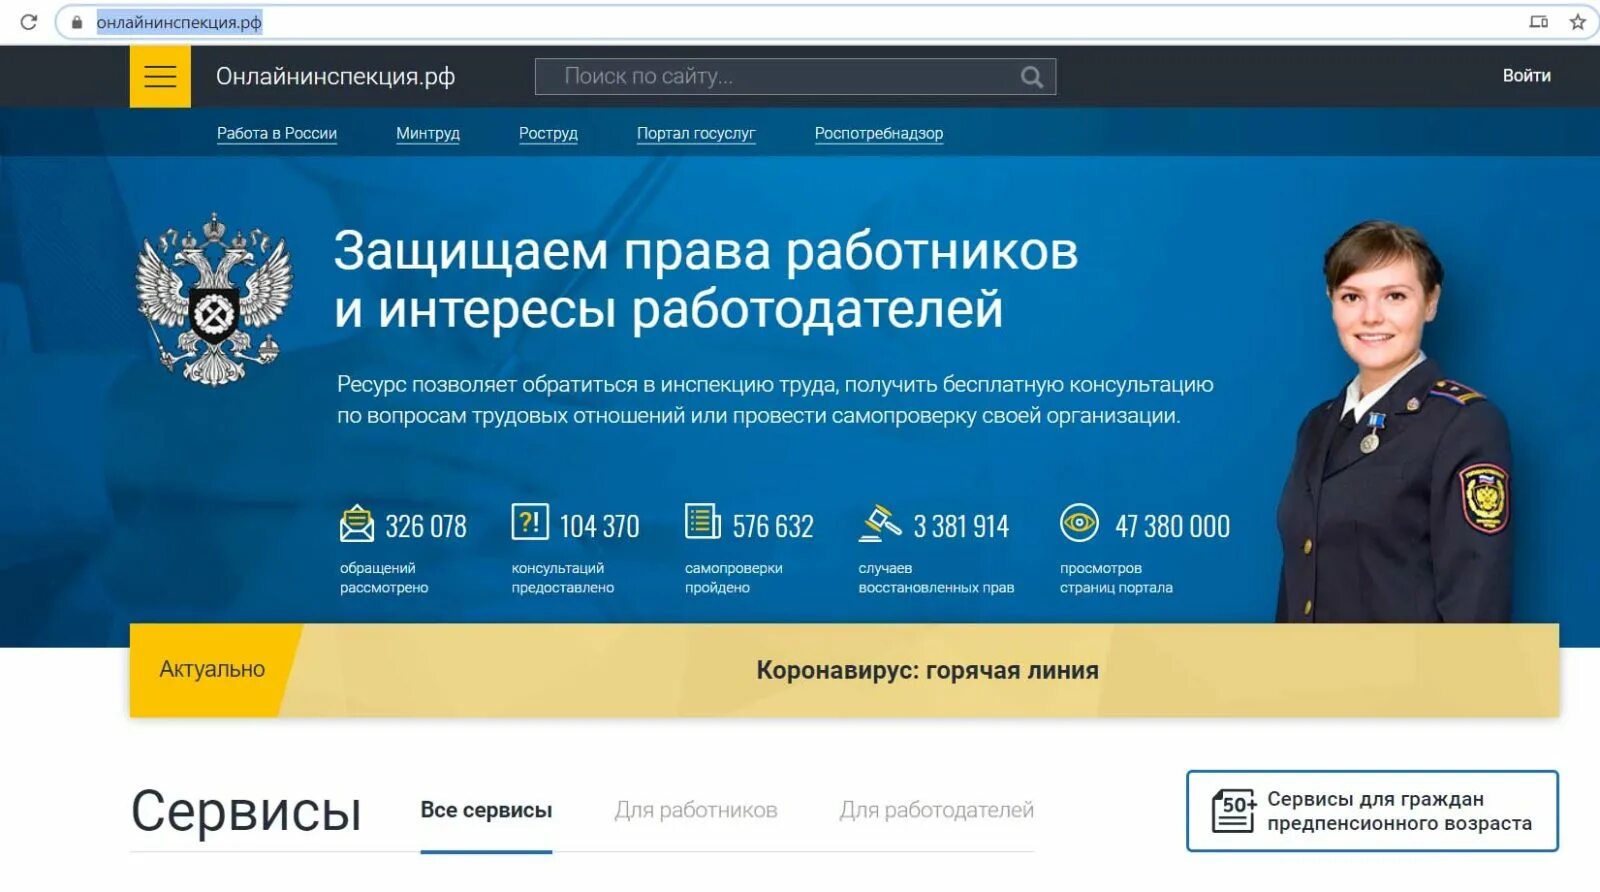Screen dimensions: 1600x892
Task: Click просмотров страниц портала caption
Action: click(1116, 578)
